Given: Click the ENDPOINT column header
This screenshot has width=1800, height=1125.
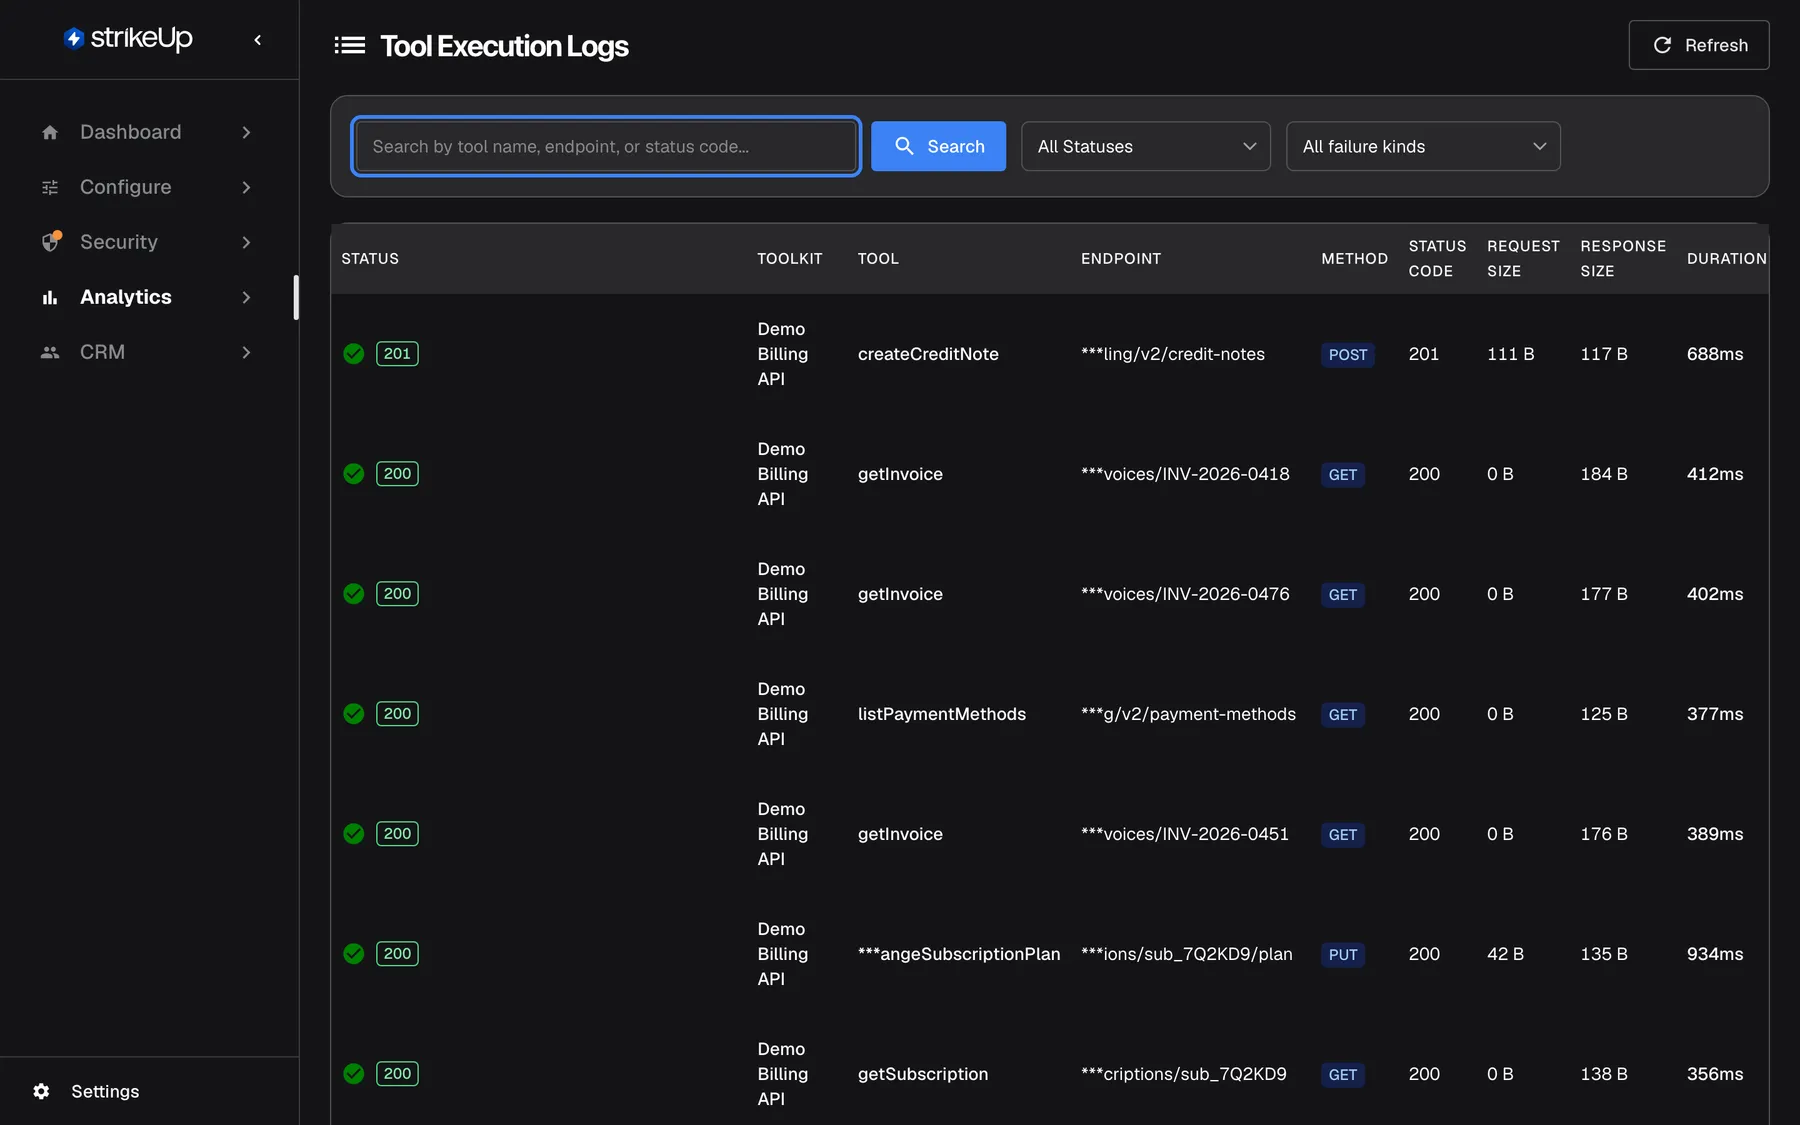Looking at the screenshot, I should tap(1121, 258).
